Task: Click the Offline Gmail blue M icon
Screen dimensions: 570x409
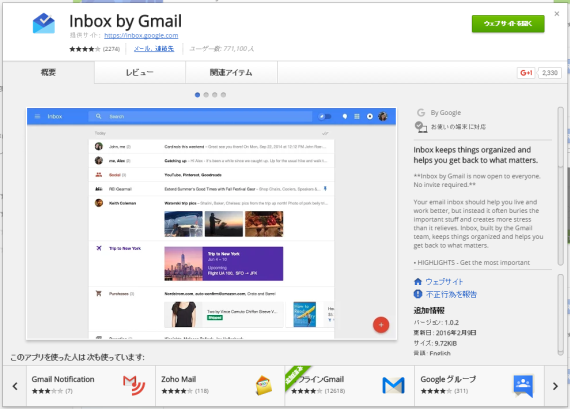Action: tap(393, 385)
